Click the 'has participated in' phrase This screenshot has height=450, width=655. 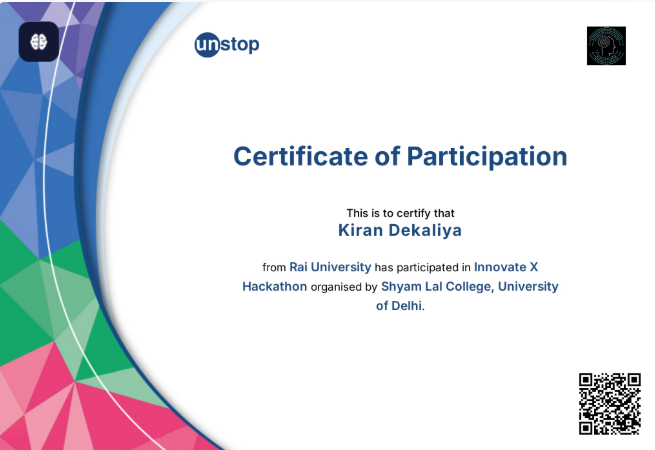point(422,267)
